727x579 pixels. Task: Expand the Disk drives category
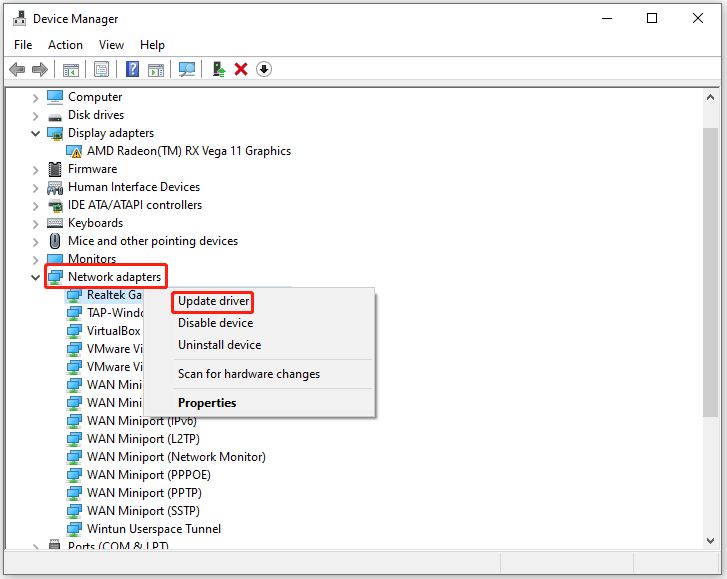tap(36, 115)
